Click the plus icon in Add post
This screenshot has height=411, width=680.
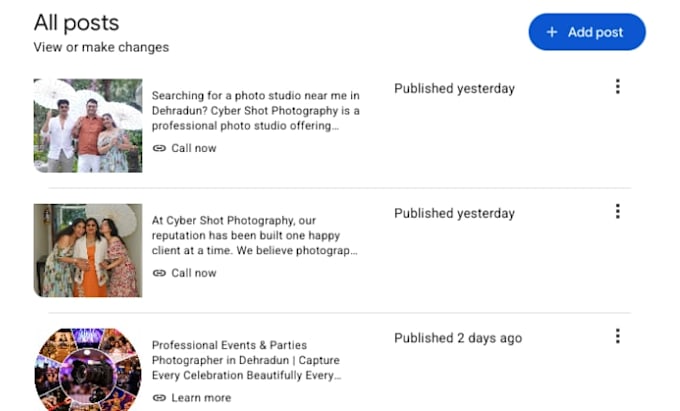coord(552,32)
